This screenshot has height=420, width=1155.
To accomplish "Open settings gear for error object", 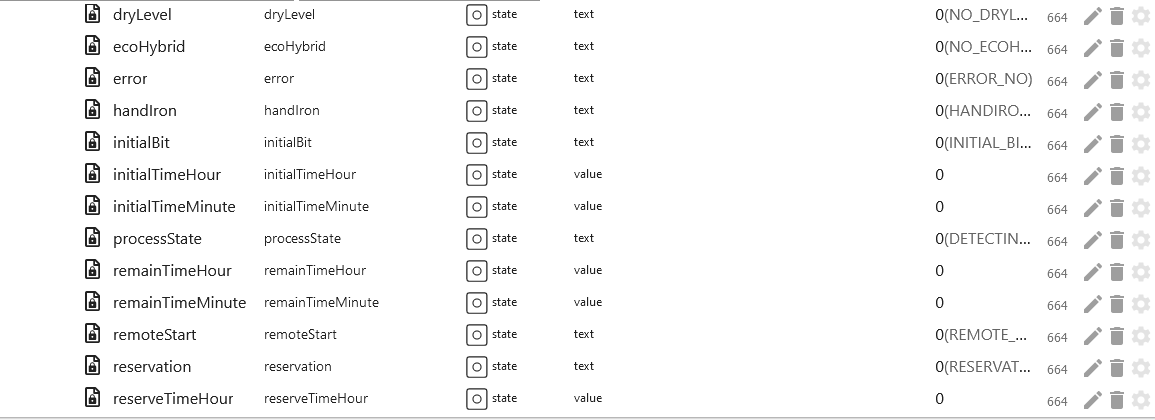I will (x=1140, y=80).
